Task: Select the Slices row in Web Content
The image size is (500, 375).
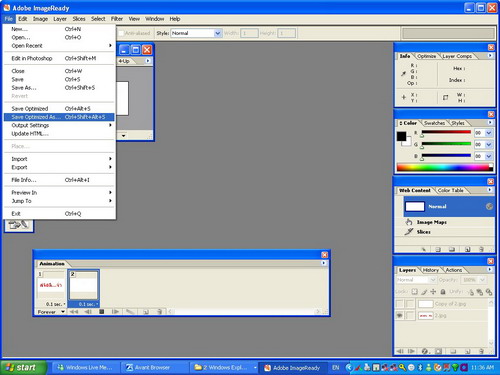Action: coord(445,232)
